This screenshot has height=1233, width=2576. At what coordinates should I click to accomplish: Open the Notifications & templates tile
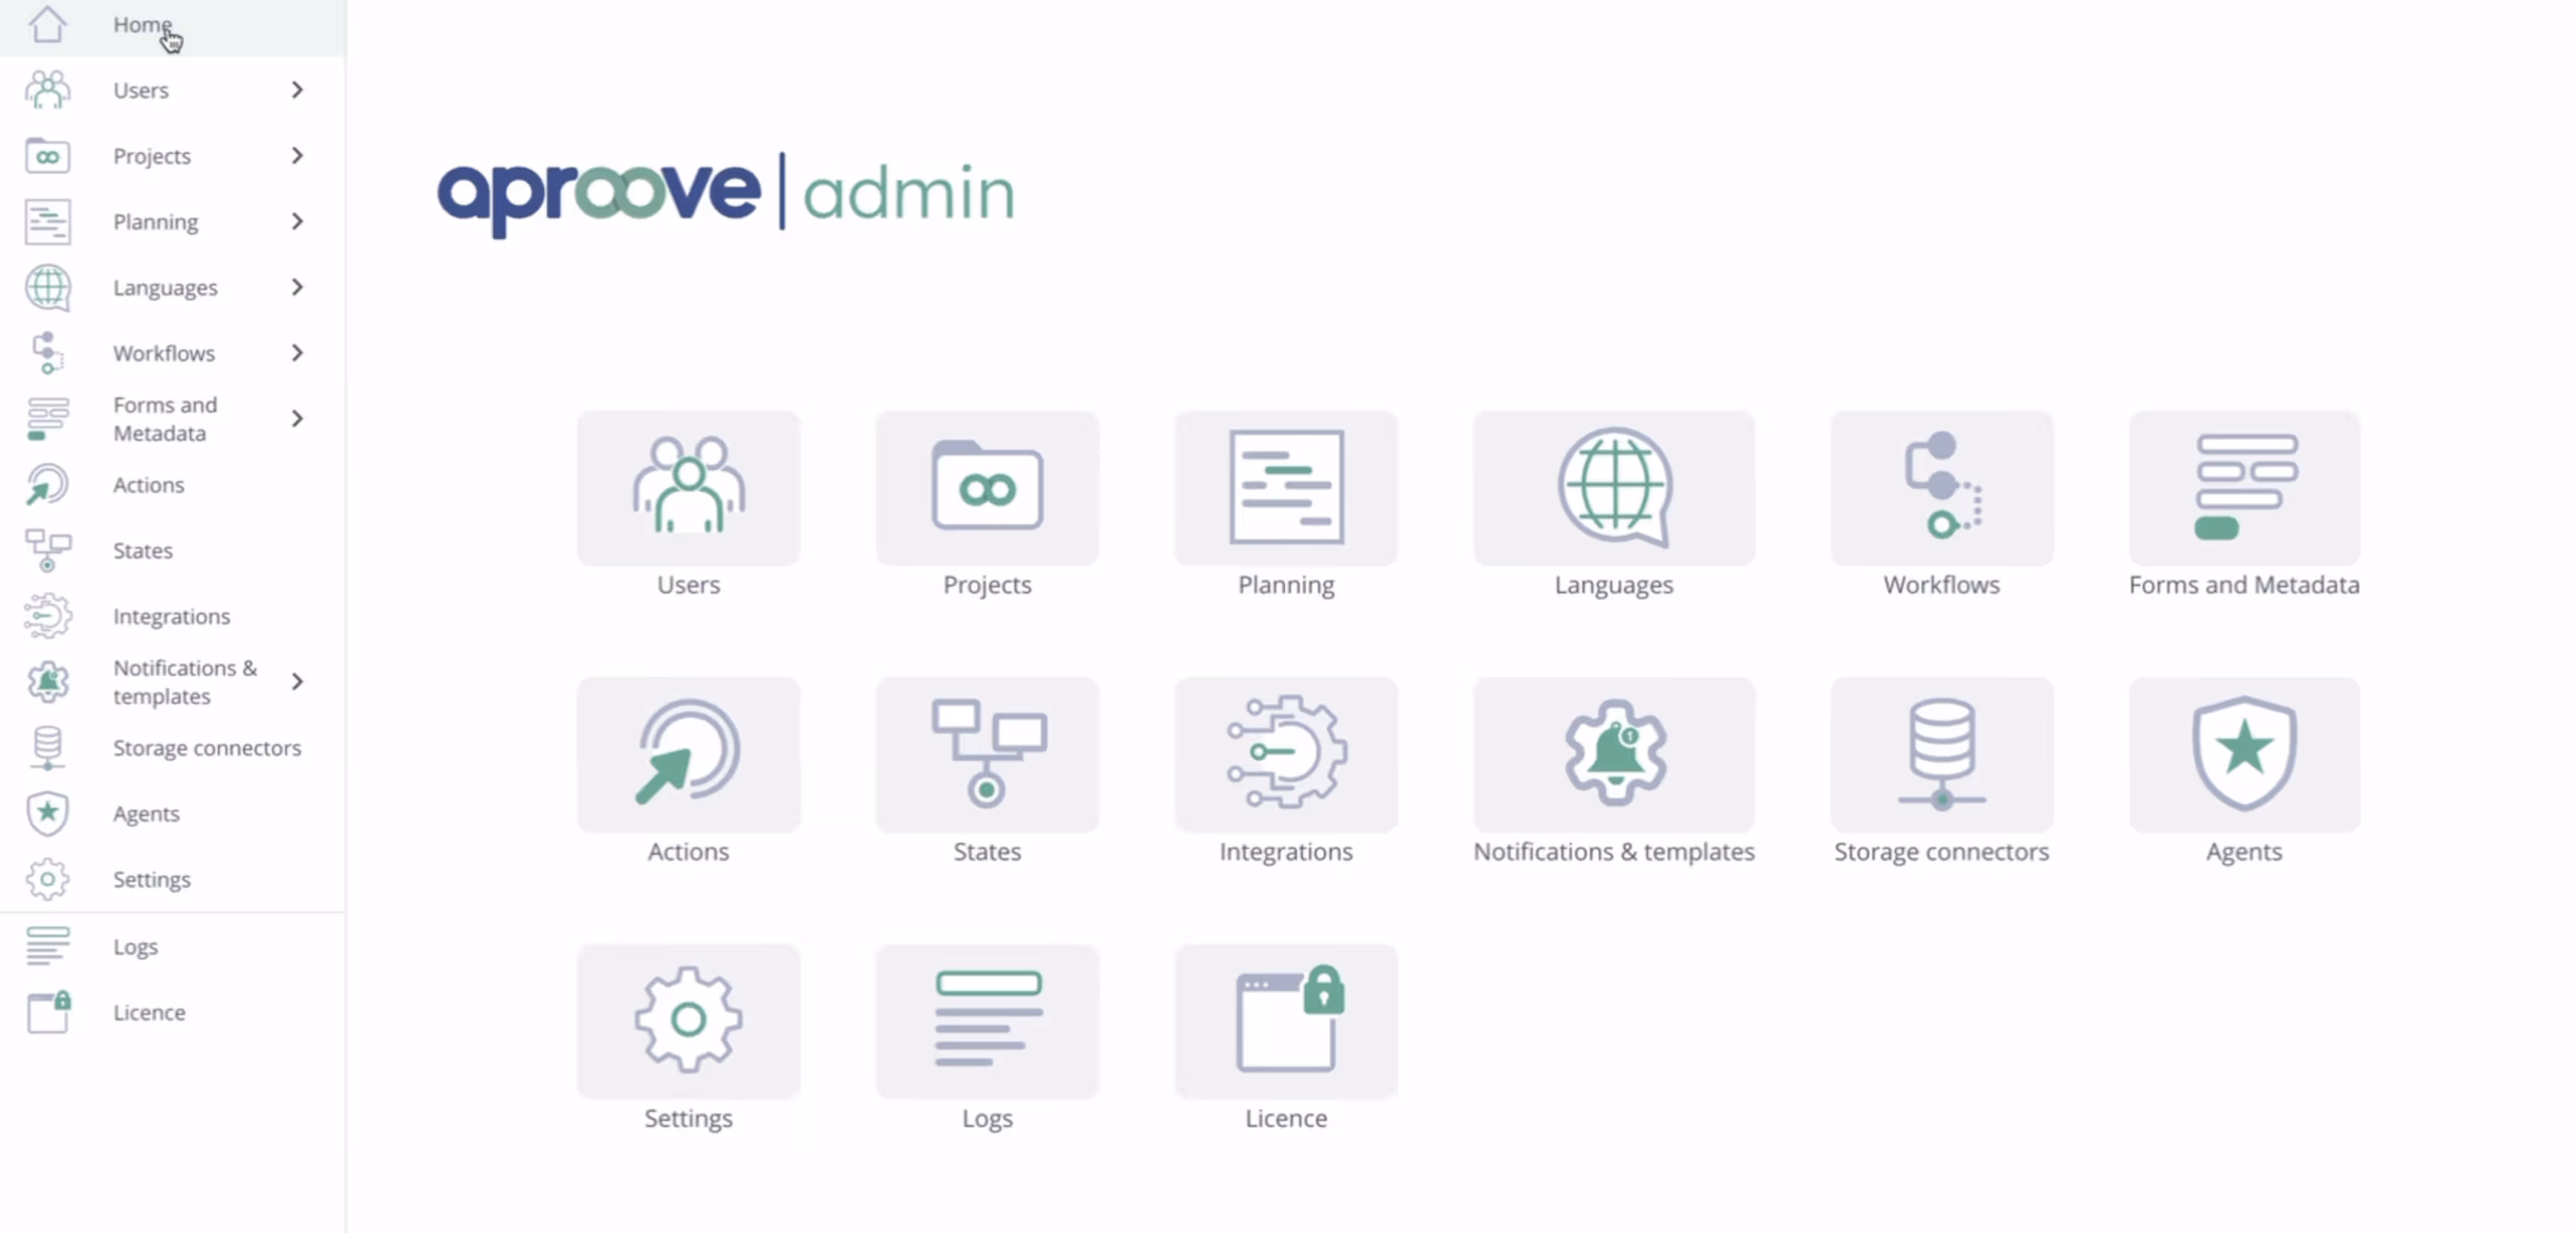pyautogui.click(x=1614, y=755)
